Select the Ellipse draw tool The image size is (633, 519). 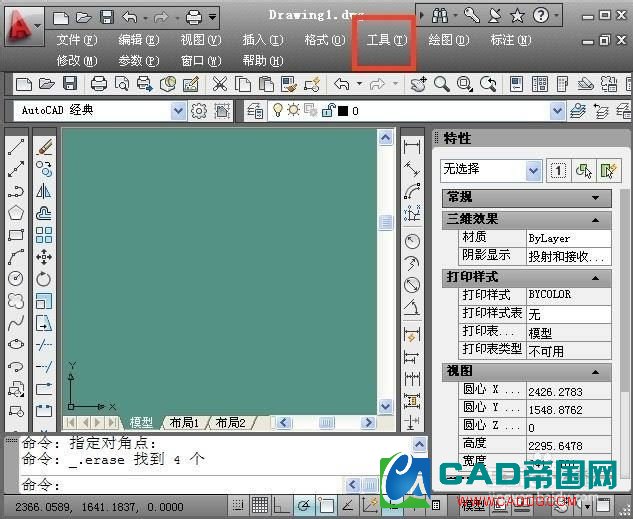point(16,344)
